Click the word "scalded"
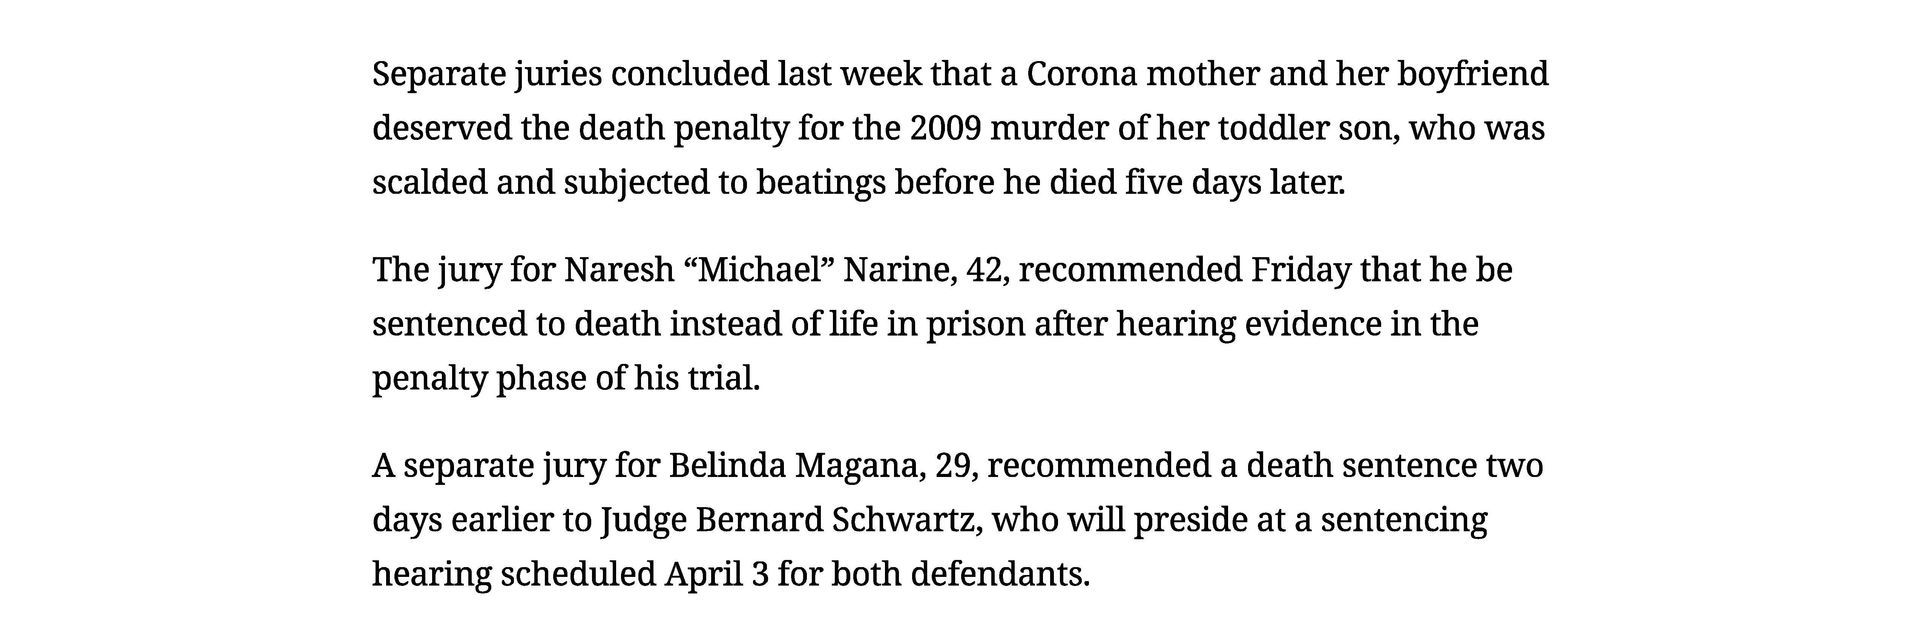The width and height of the screenshot is (1920, 621). 429,183
